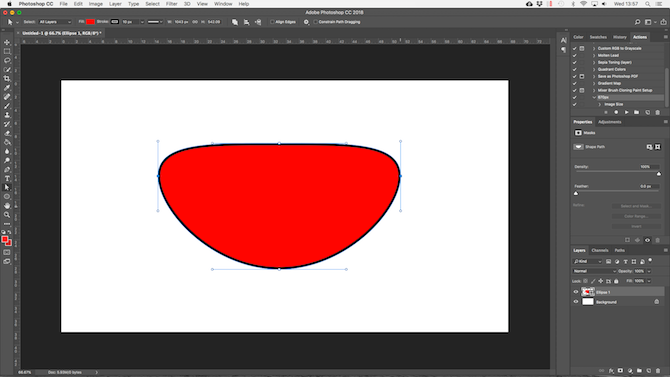Click the red Fill color swatch
Viewport: 670px width, 377px height.
pyautogui.click(x=90, y=22)
